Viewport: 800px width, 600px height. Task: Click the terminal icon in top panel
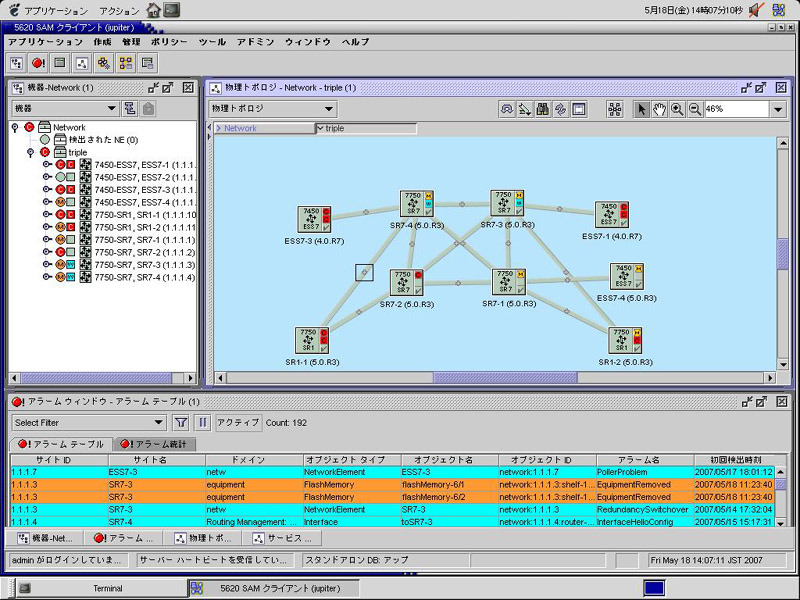coord(171,10)
